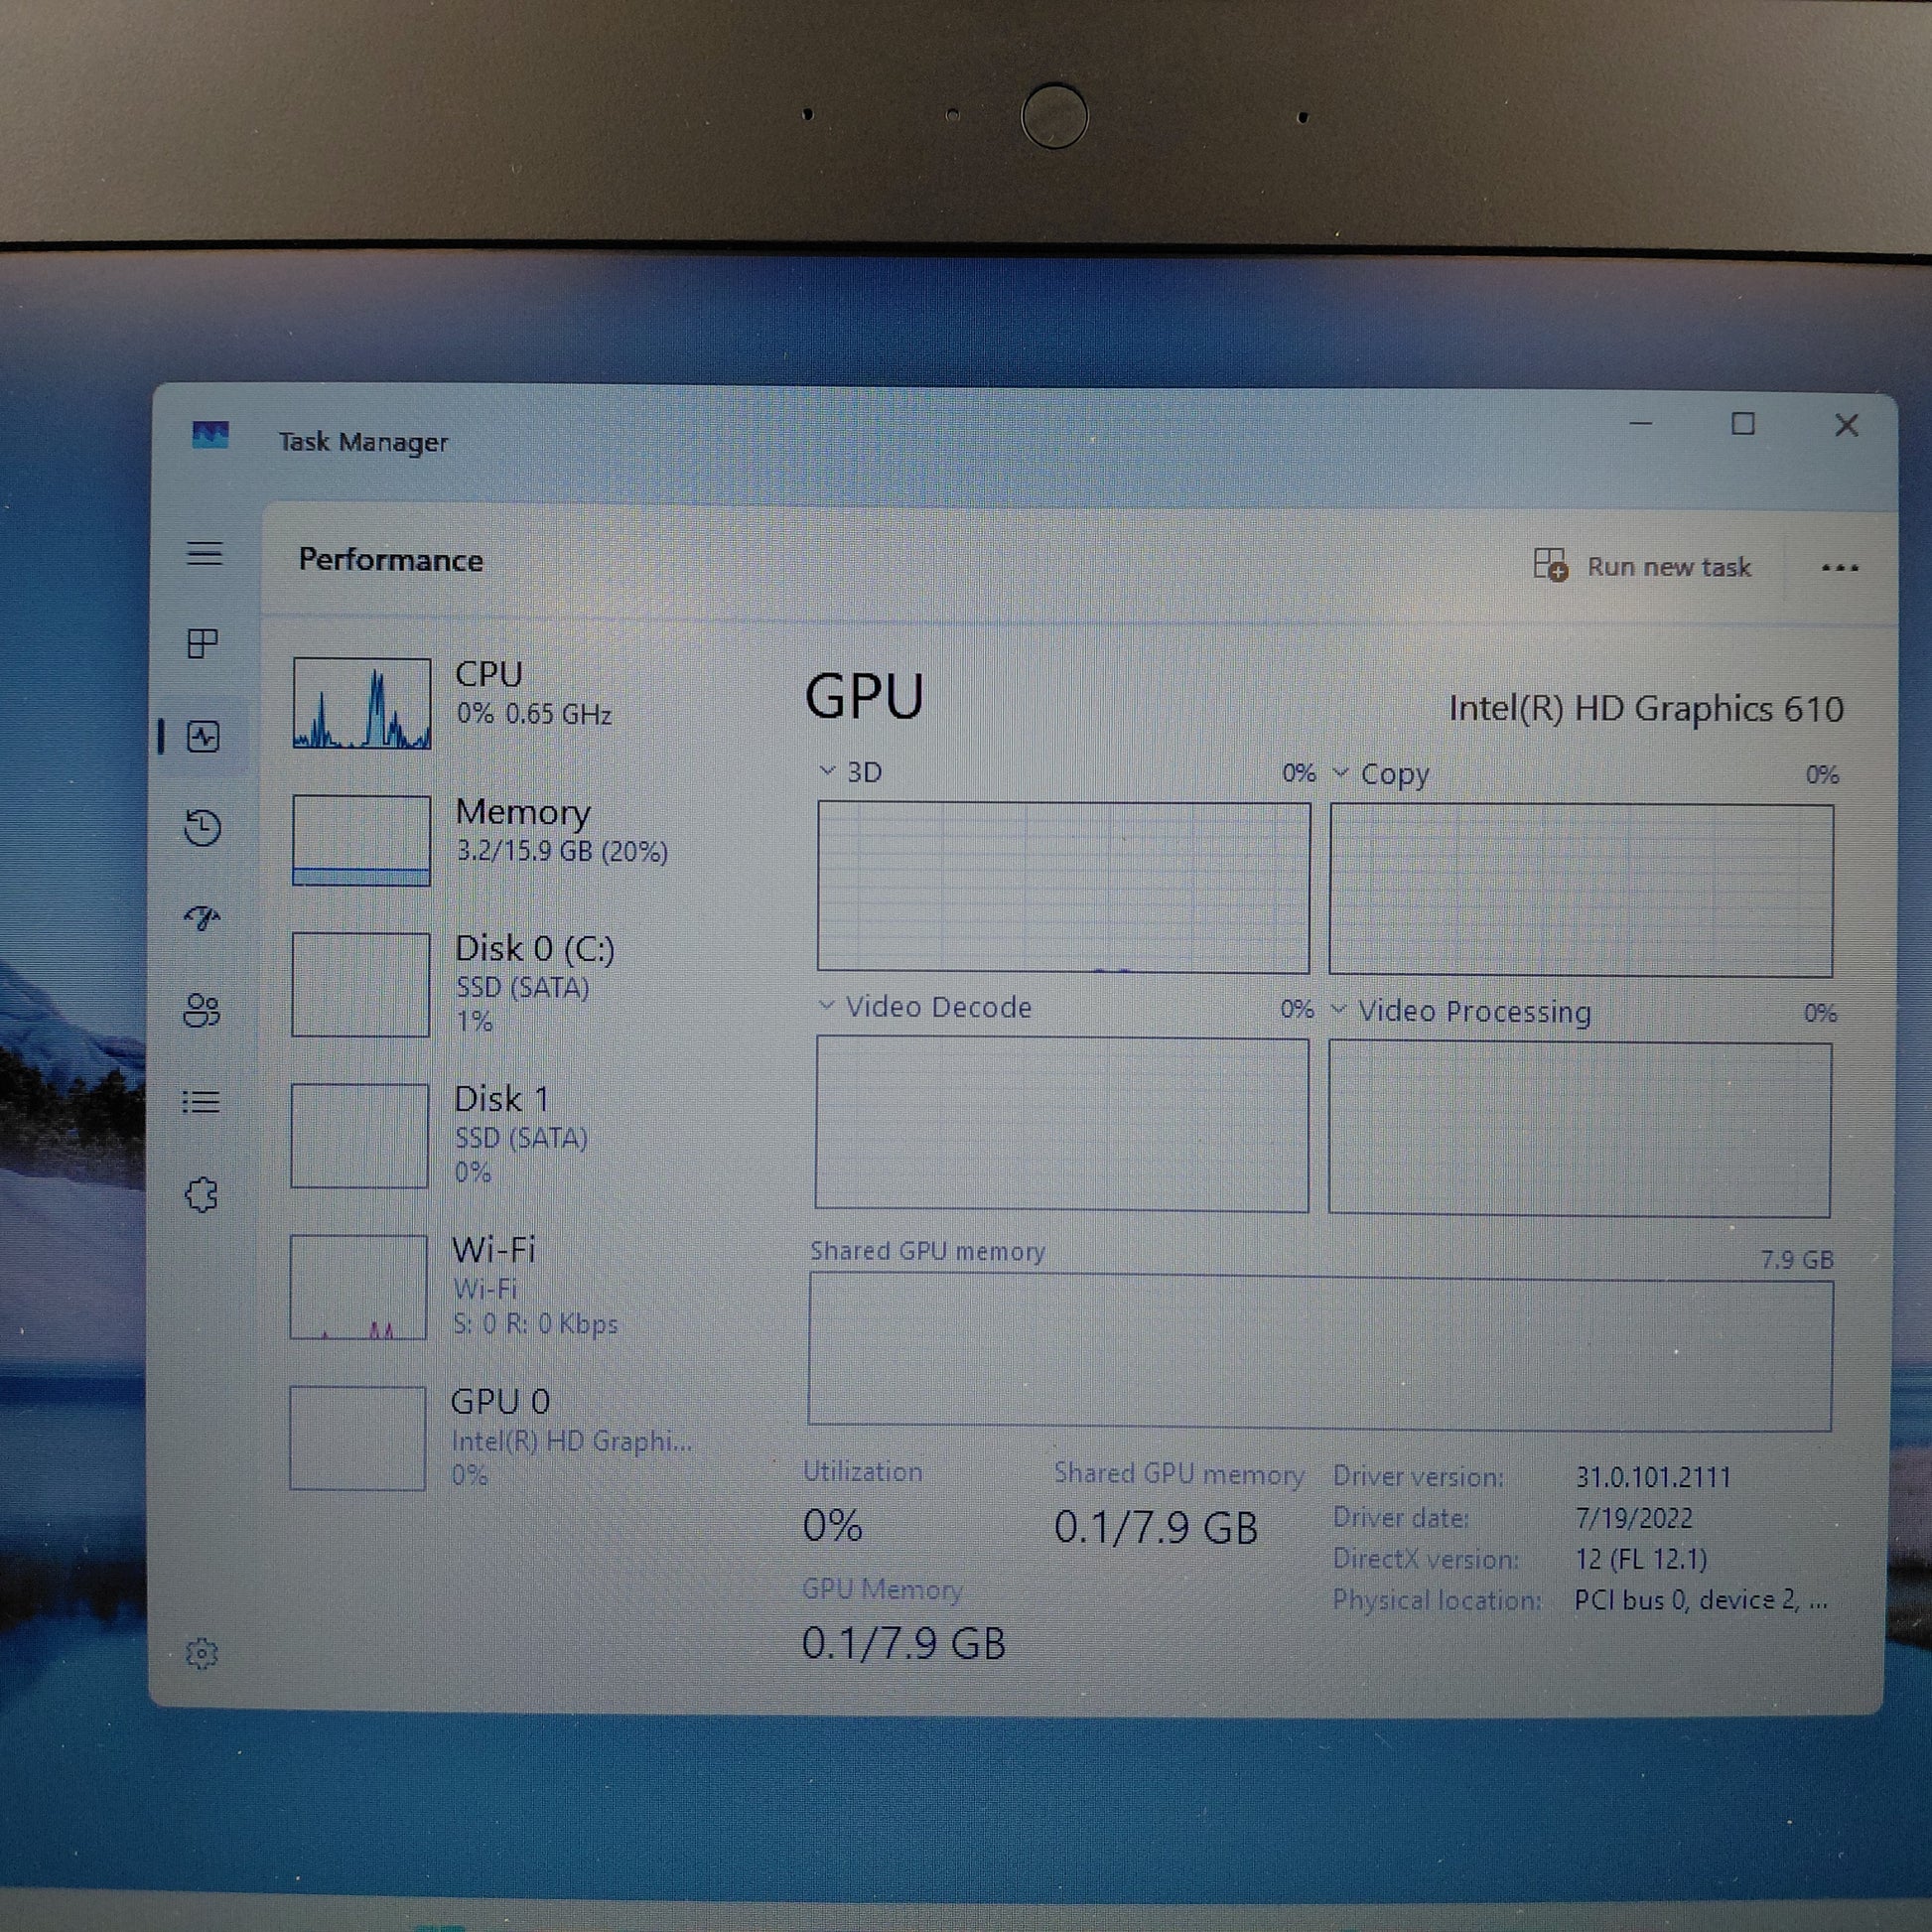Open the Users page icon

202,1010
